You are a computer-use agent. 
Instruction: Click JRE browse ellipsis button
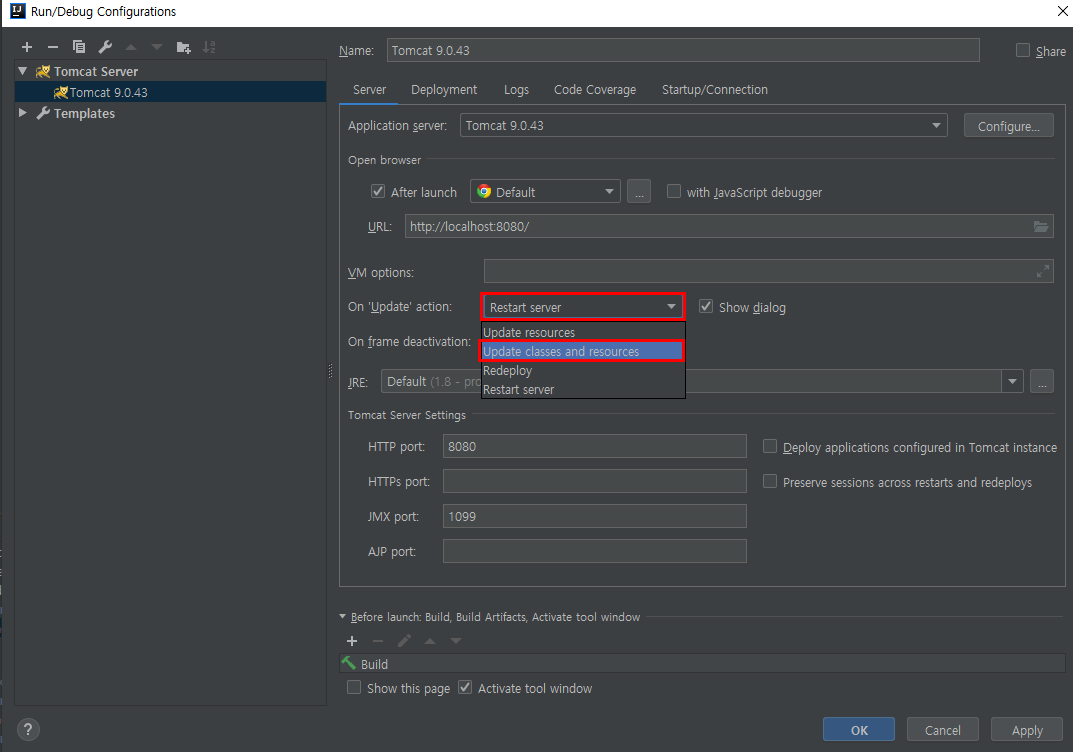(x=1042, y=381)
